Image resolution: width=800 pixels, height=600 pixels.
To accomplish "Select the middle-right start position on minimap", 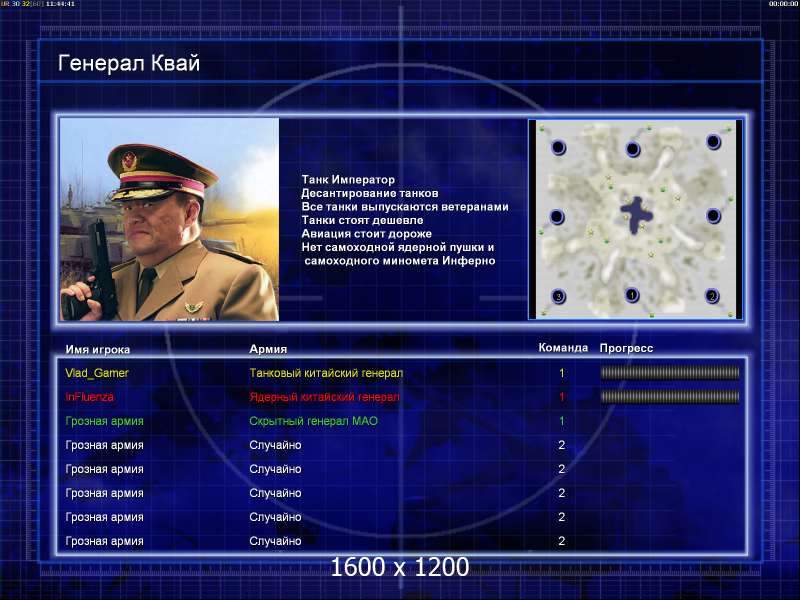I will pos(713,215).
